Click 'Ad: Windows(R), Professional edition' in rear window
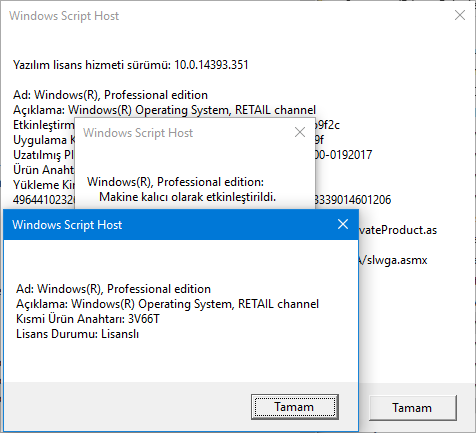Screen dimensions: 476x433 [110, 95]
